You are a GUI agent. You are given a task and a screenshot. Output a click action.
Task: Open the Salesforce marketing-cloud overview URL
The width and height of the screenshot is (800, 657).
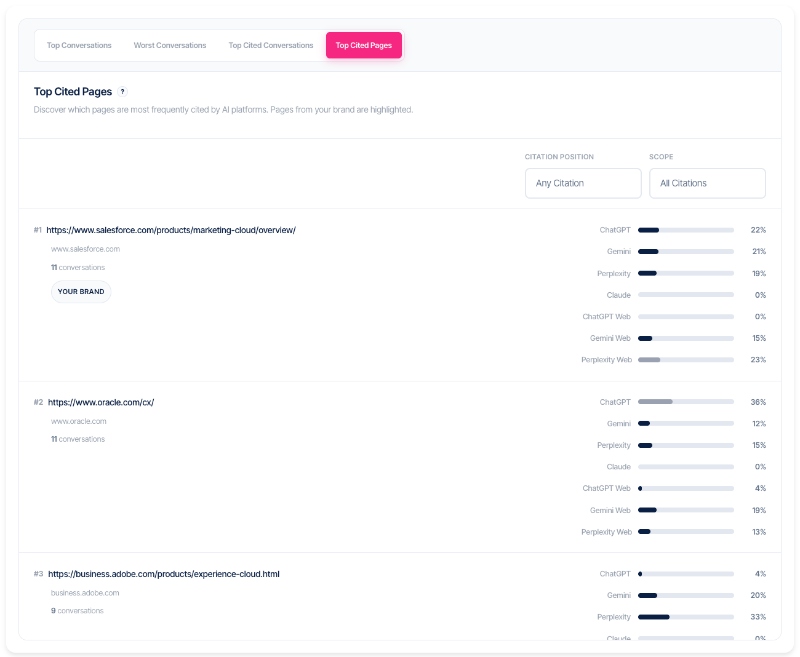pos(171,230)
